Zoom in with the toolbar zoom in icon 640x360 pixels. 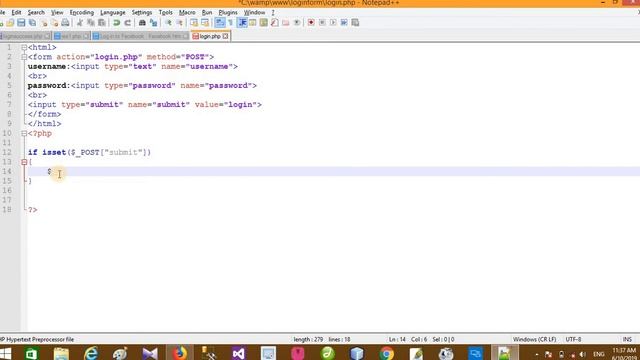pos(168,22)
